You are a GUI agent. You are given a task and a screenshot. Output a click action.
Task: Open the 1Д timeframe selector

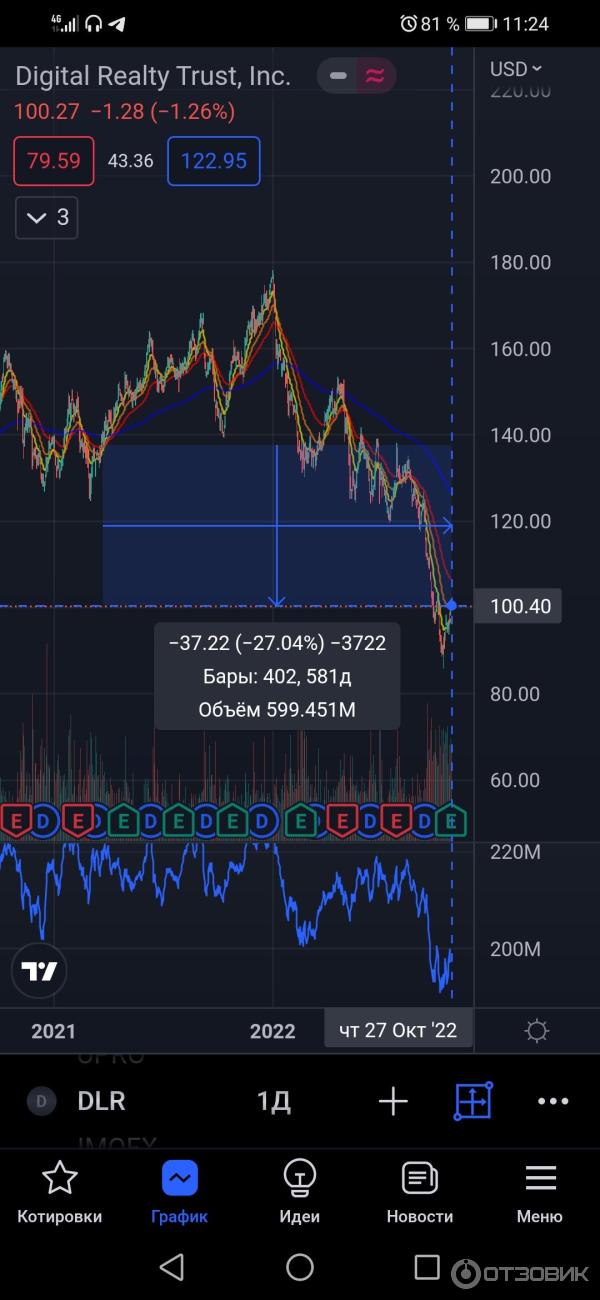[x=274, y=1101]
